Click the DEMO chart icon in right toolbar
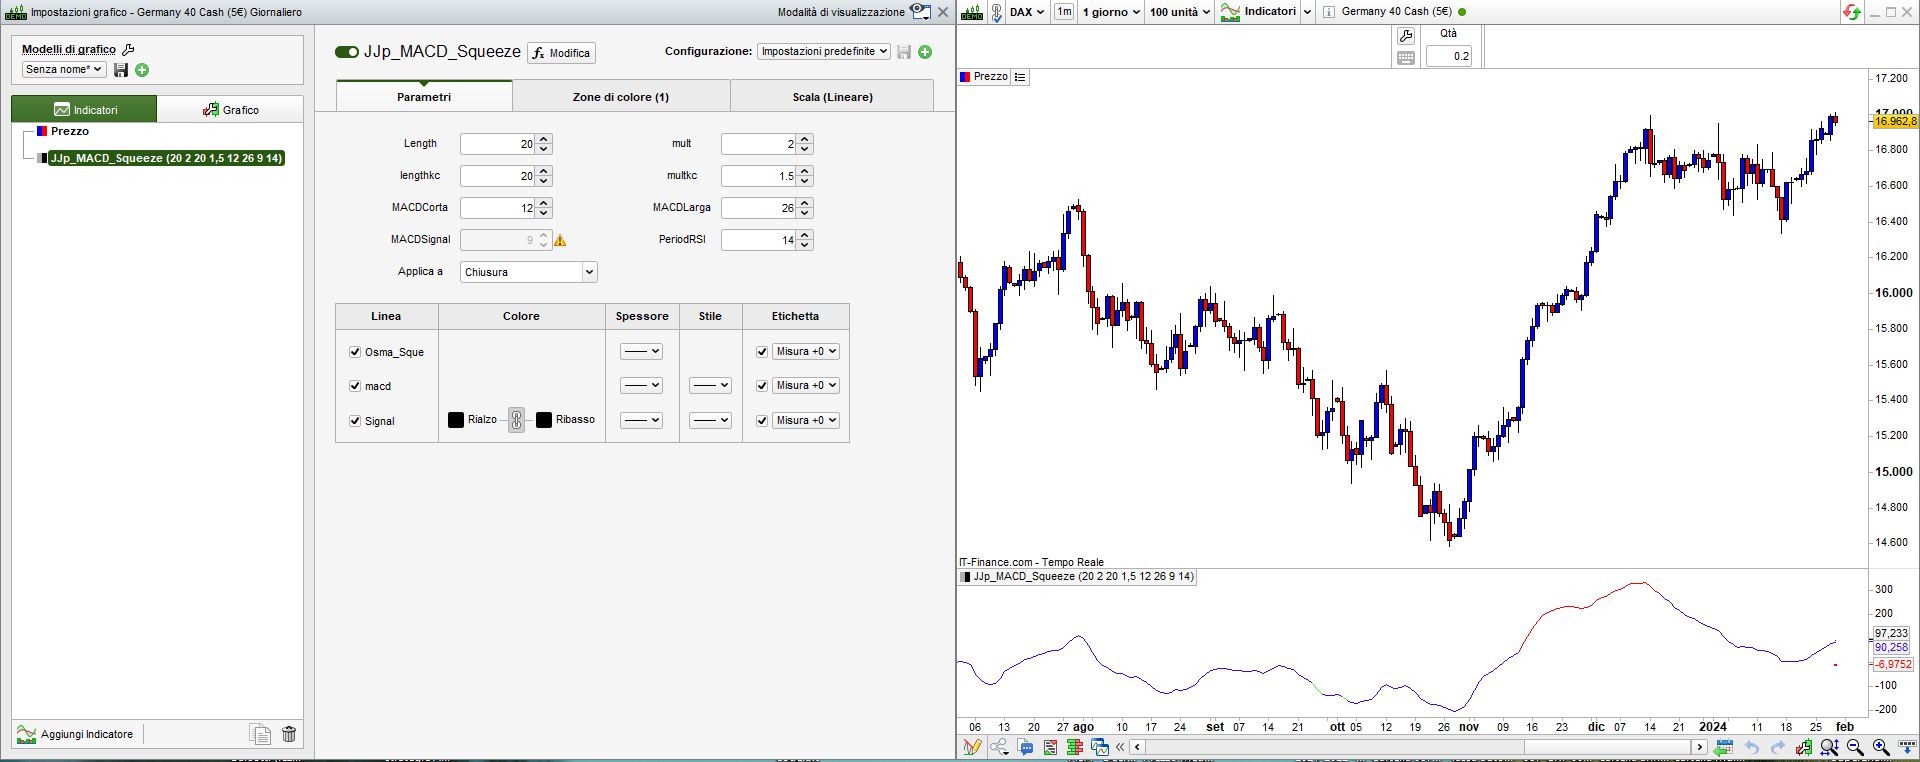Viewport: 1920px width, 762px height. [971, 12]
